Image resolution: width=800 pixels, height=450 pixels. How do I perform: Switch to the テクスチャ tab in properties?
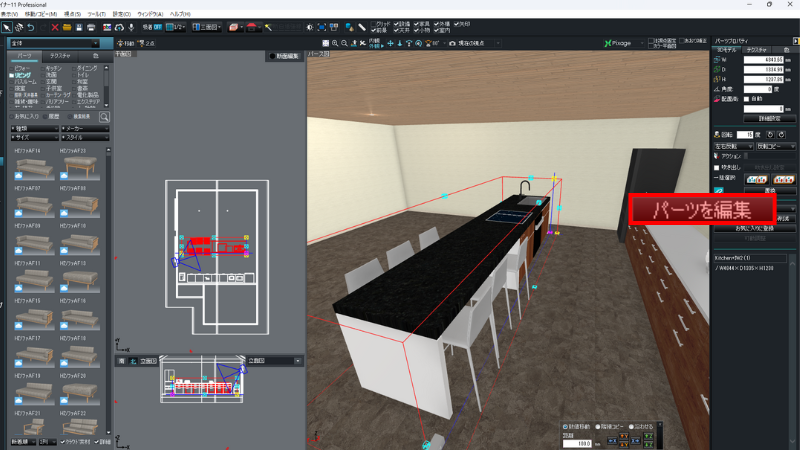[756, 49]
